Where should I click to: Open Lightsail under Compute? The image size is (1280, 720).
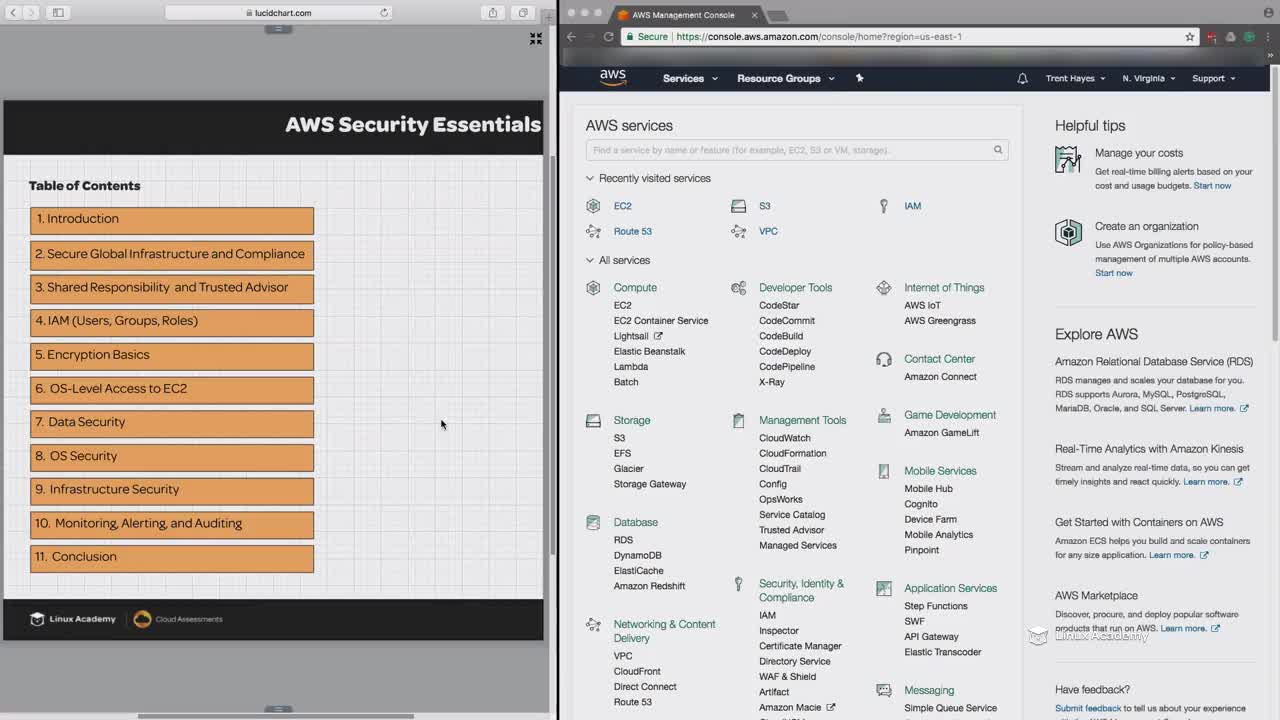pyautogui.click(x=631, y=336)
